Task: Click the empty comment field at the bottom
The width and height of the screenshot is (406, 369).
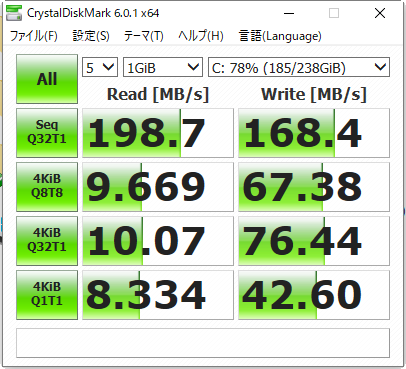Action: tap(203, 343)
